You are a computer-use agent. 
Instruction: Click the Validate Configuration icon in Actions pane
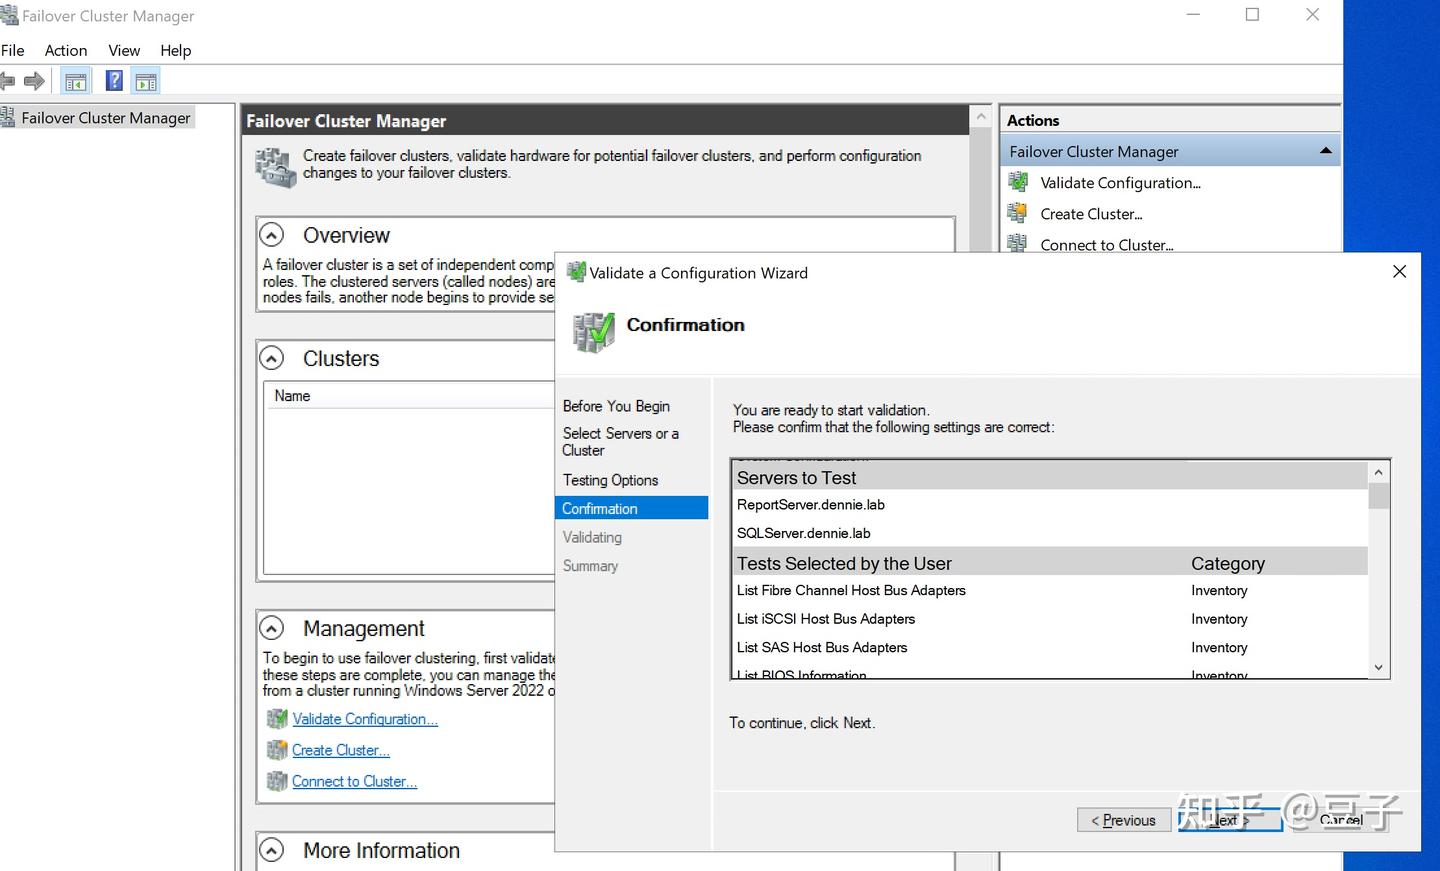pos(1018,182)
